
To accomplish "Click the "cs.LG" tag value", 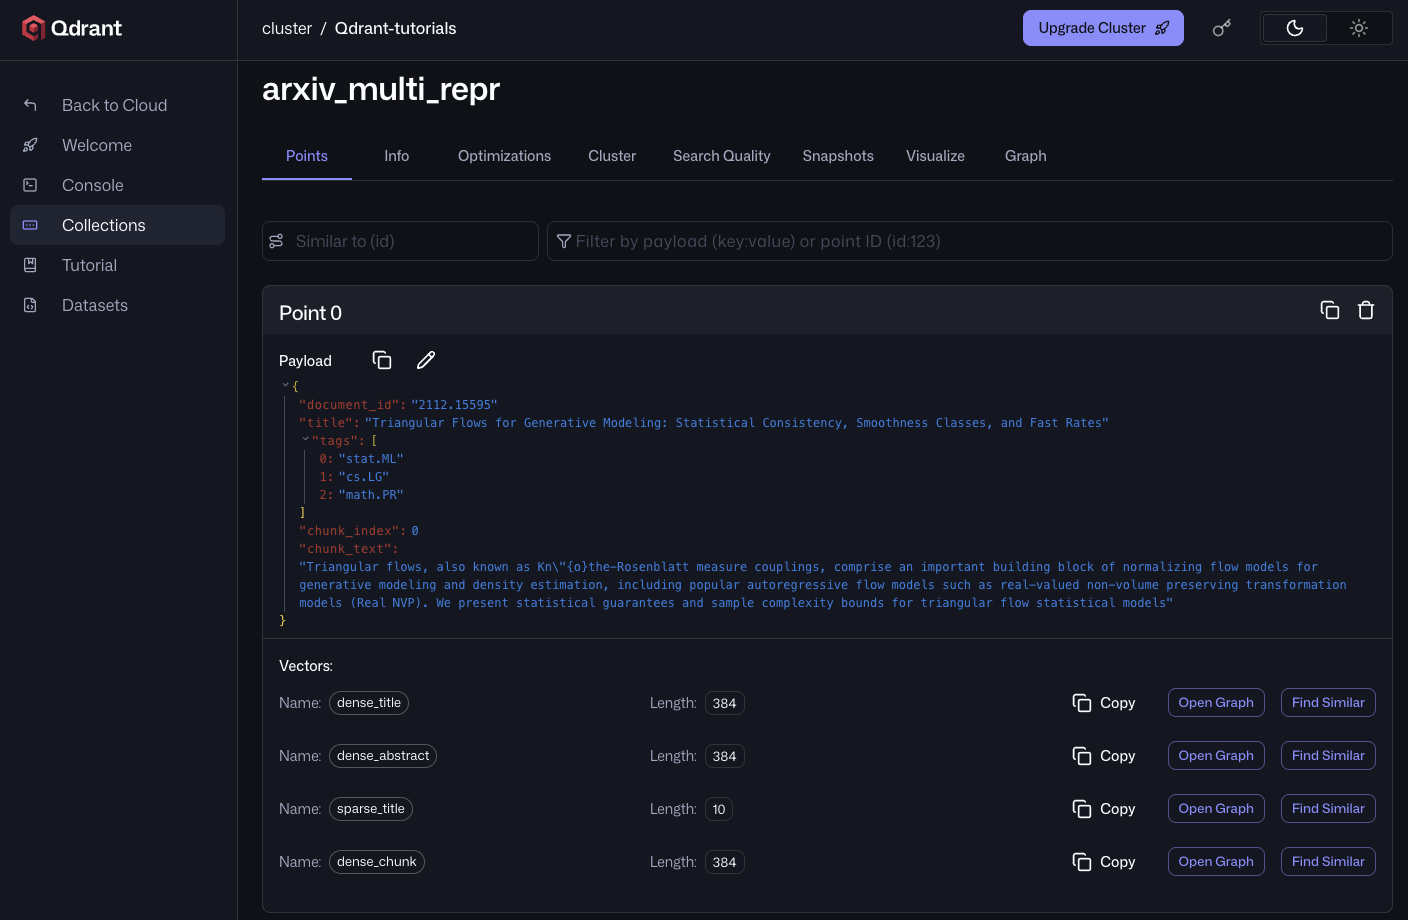I will click(x=364, y=477).
